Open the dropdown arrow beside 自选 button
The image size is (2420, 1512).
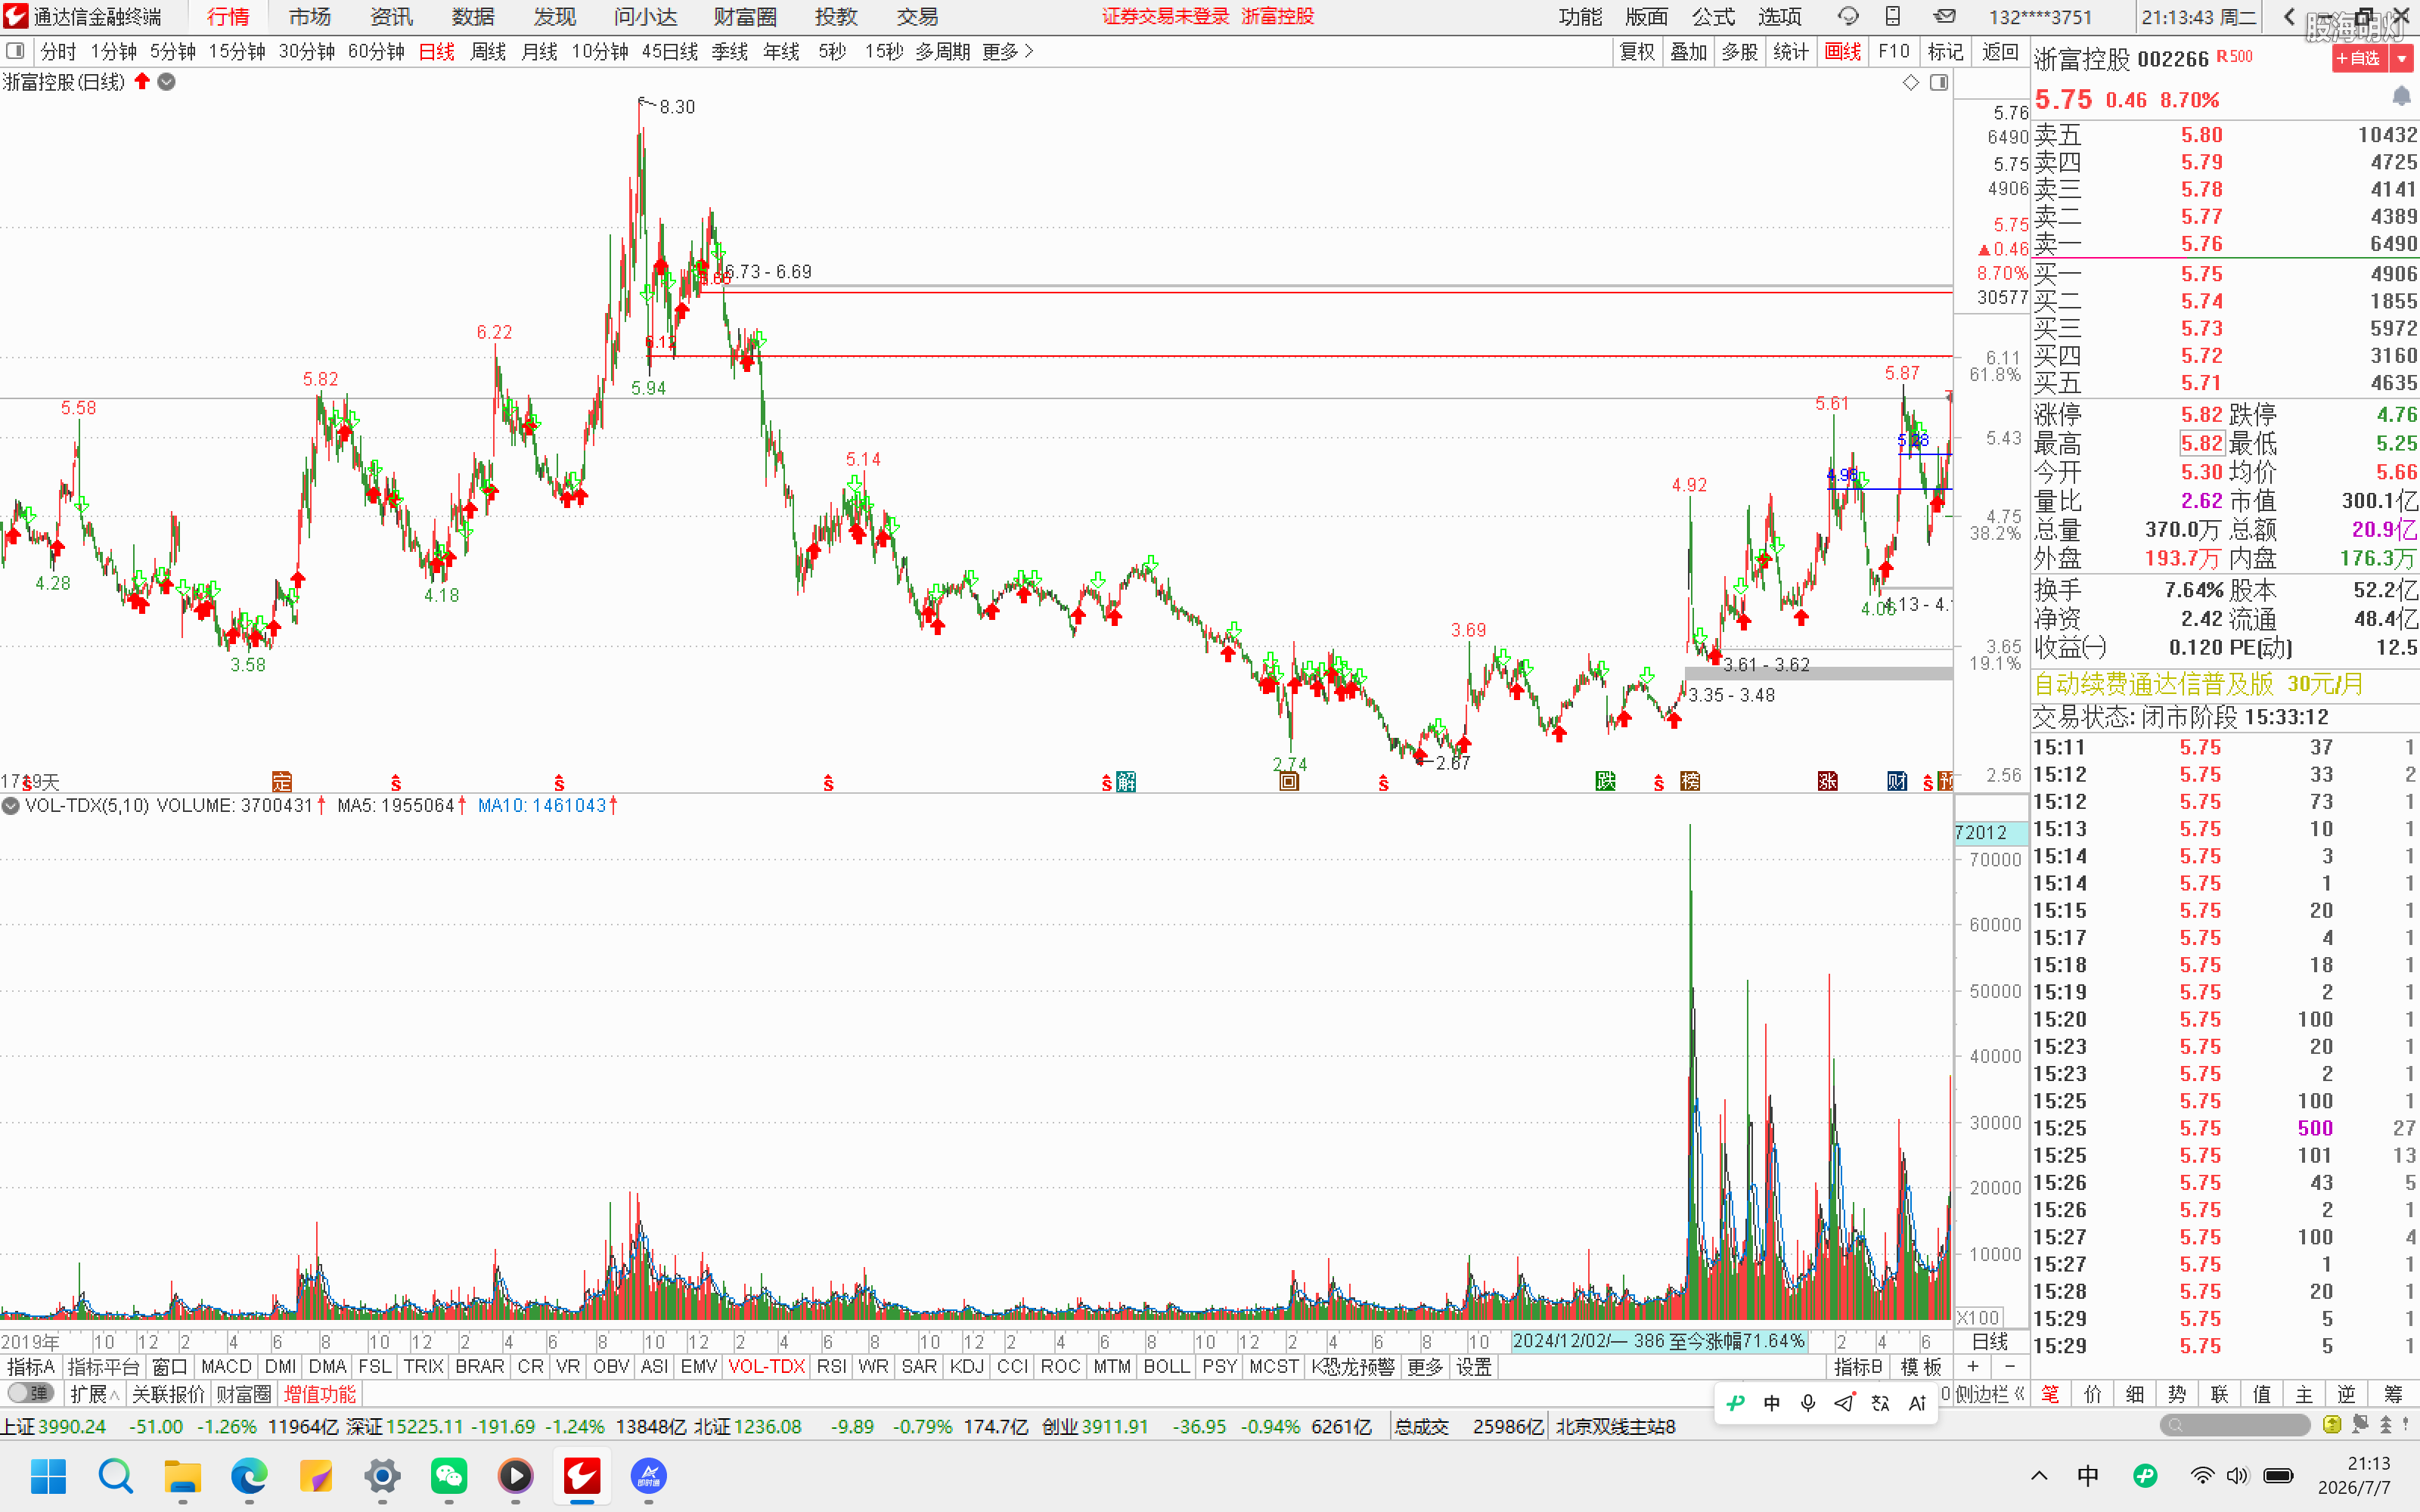[x=2402, y=59]
